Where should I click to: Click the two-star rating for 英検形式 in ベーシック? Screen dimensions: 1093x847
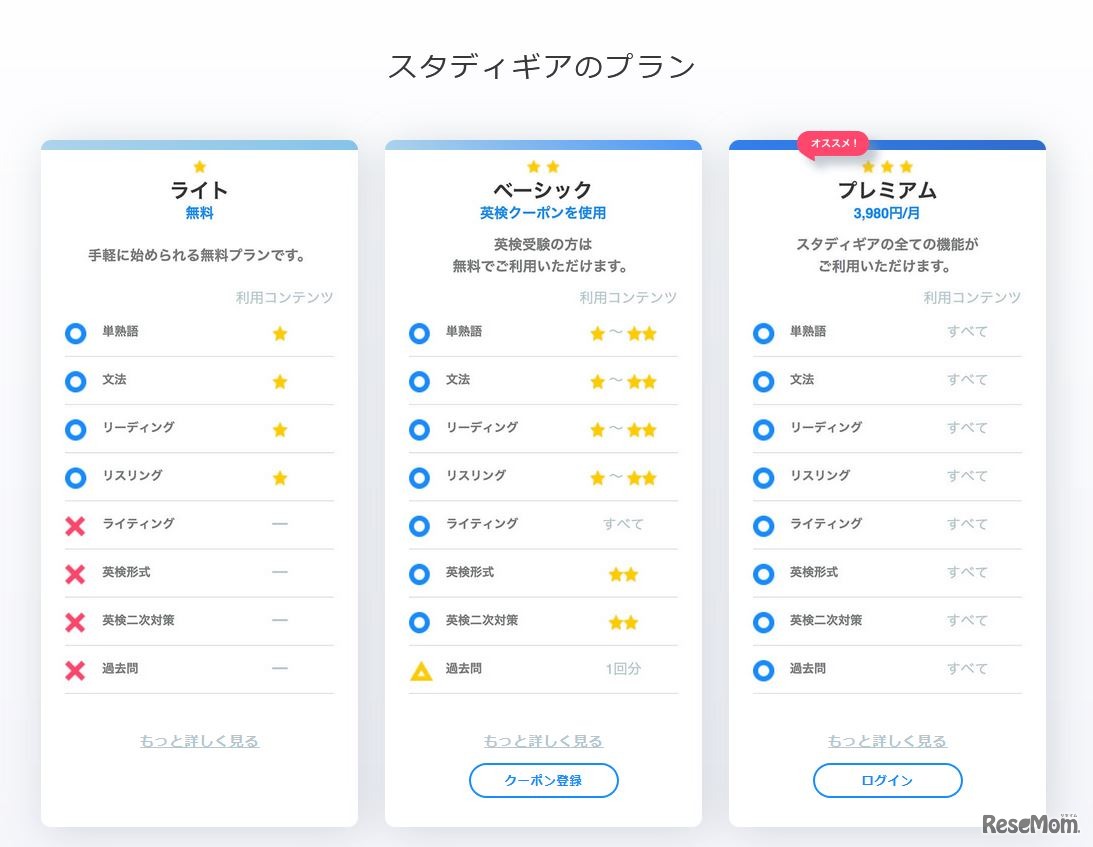(624, 574)
